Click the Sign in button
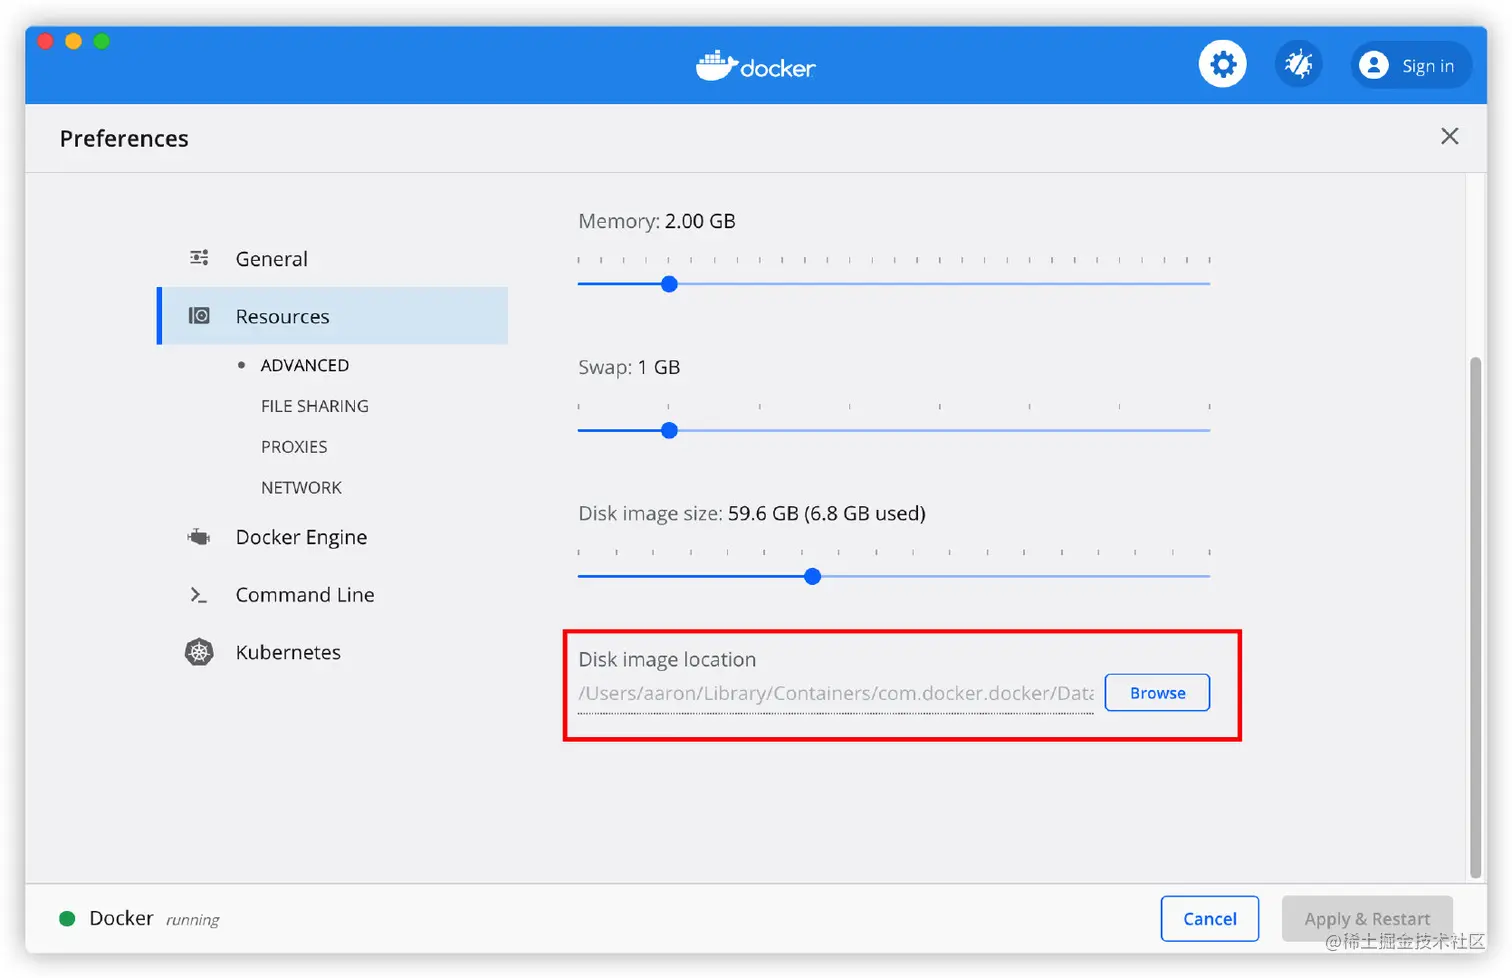This screenshot has height=978, width=1512. click(1411, 65)
